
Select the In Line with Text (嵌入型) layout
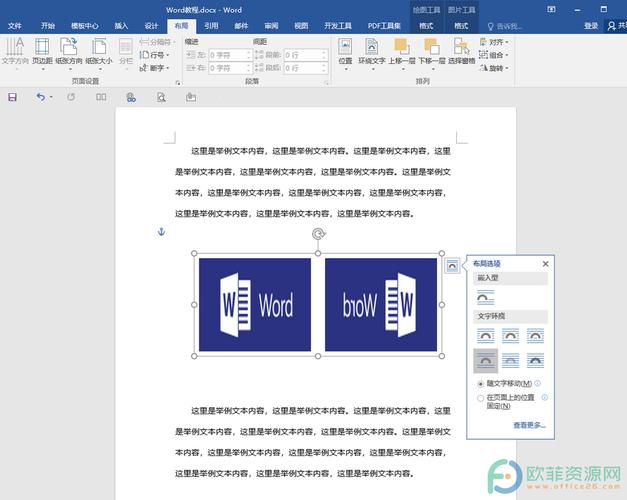tap(485, 297)
